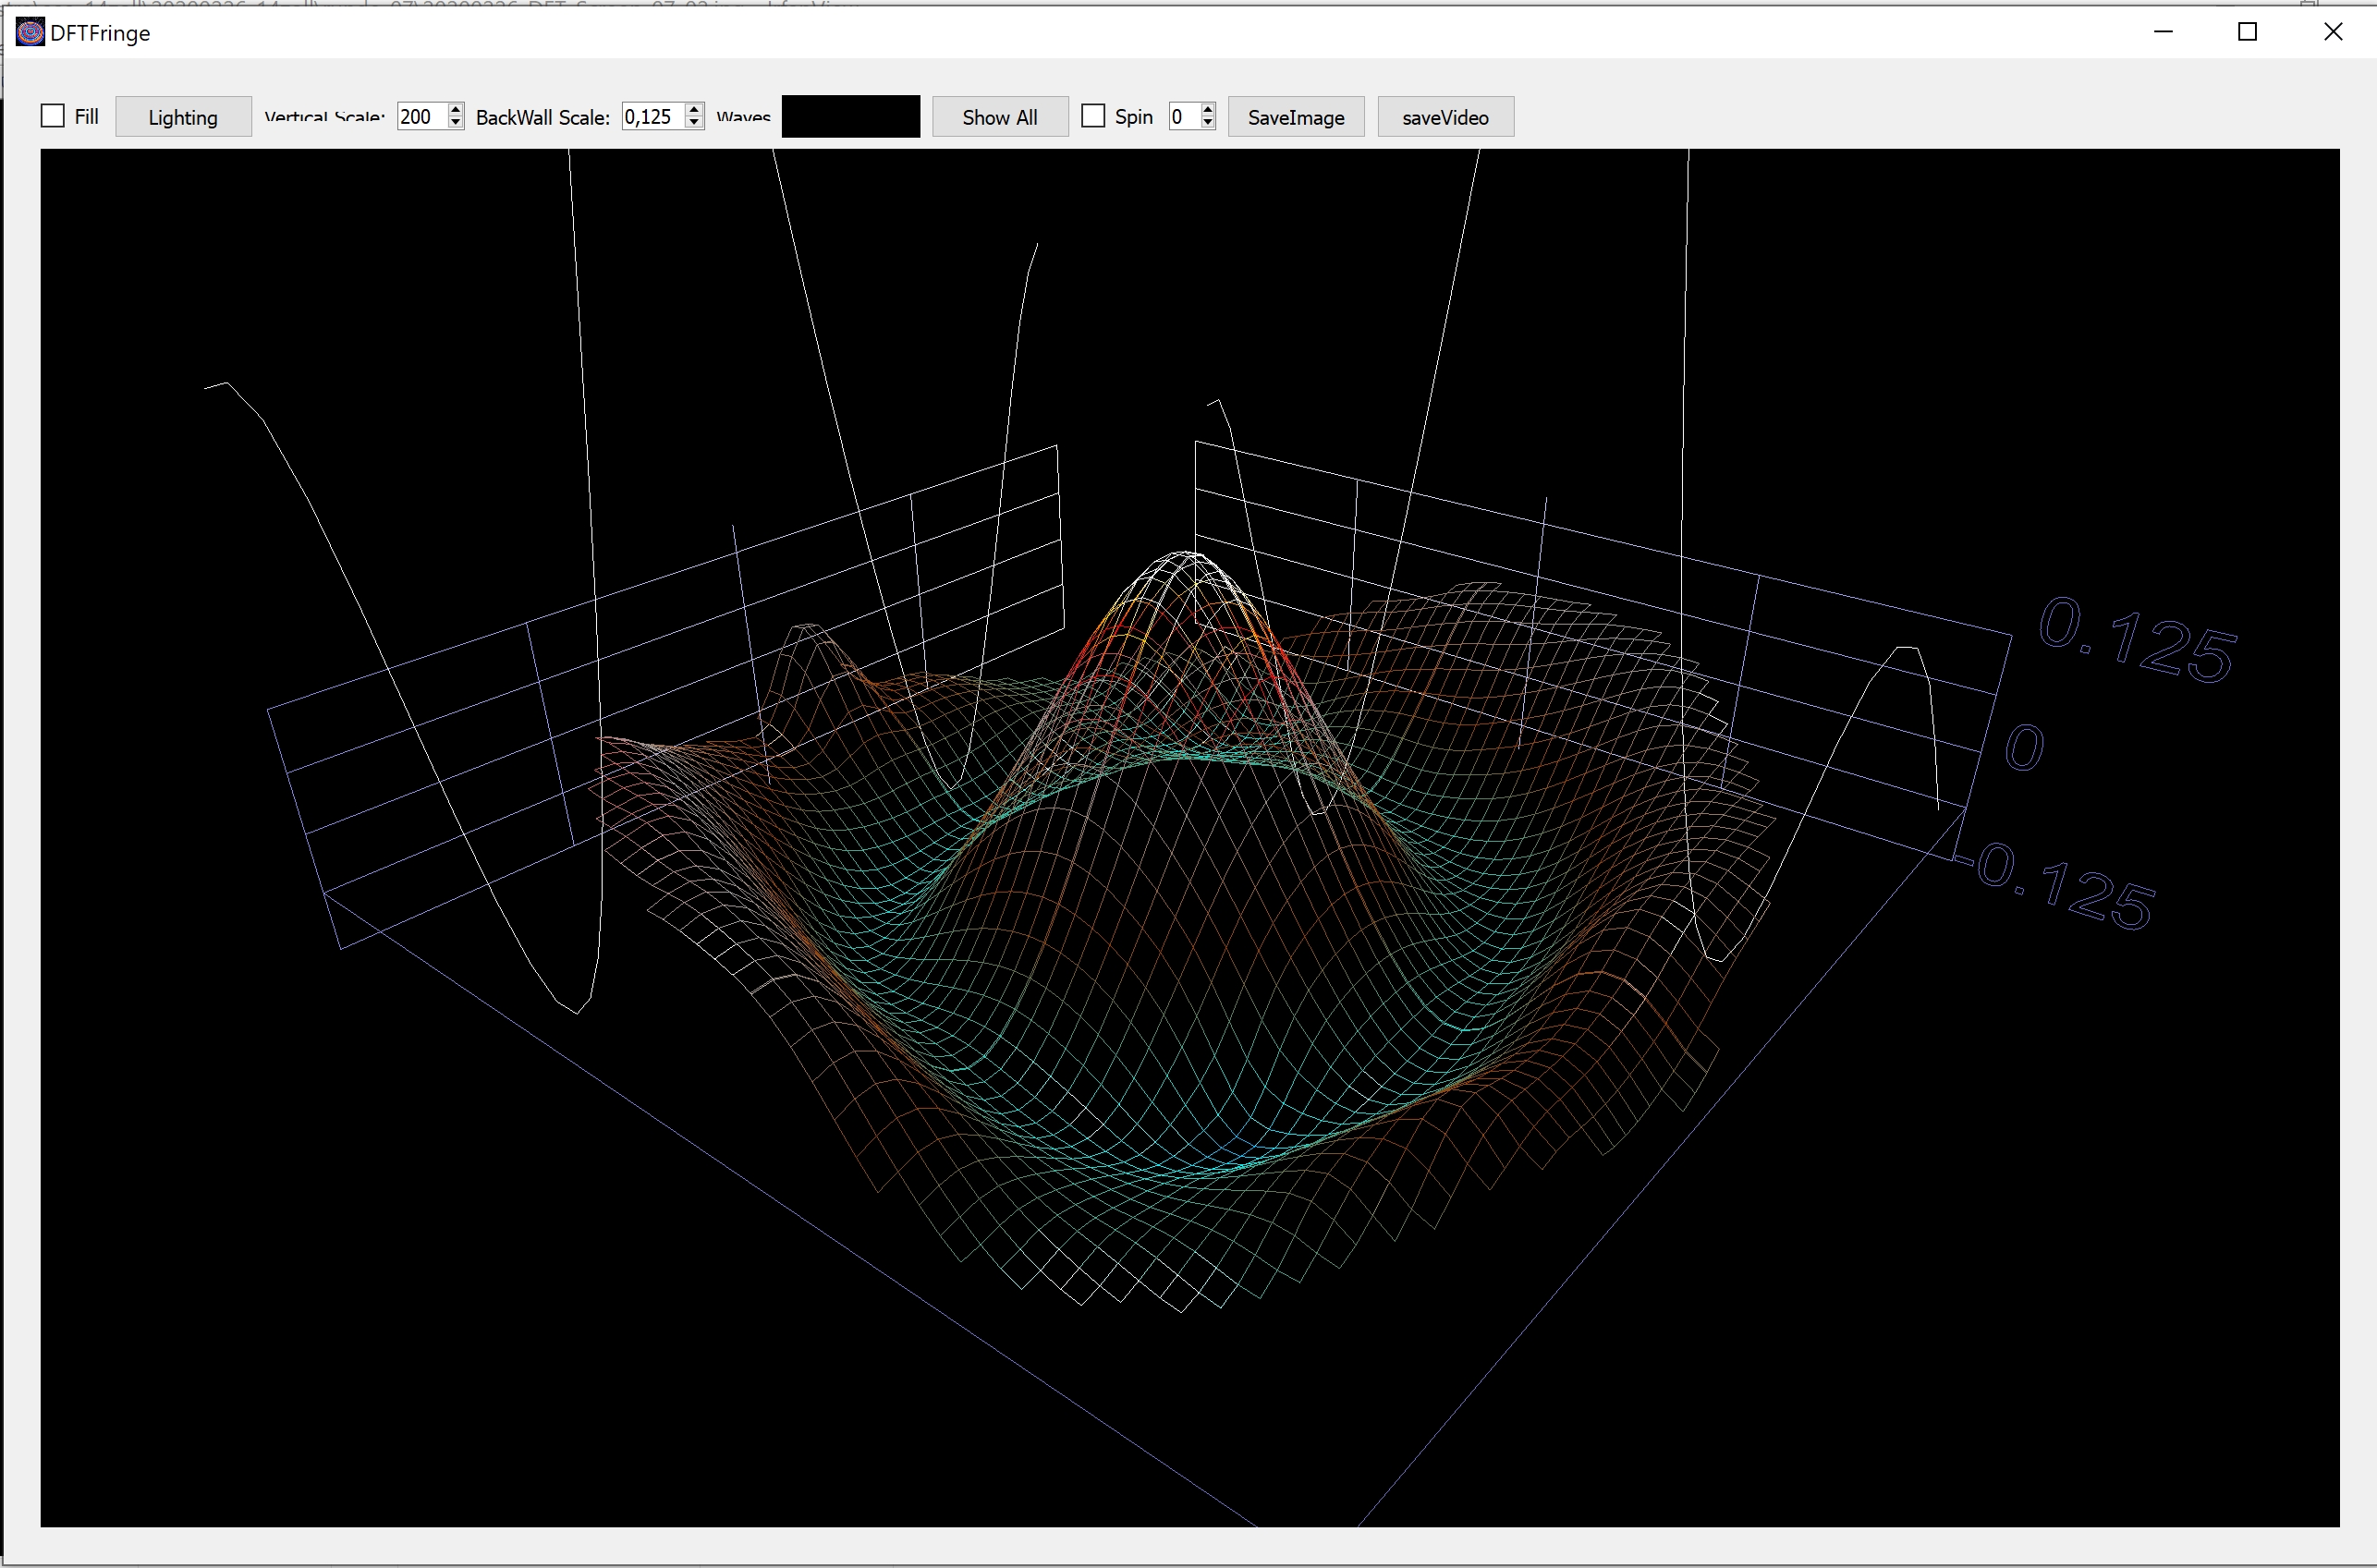Increase Vertical Scale with up arrow

[456, 110]
